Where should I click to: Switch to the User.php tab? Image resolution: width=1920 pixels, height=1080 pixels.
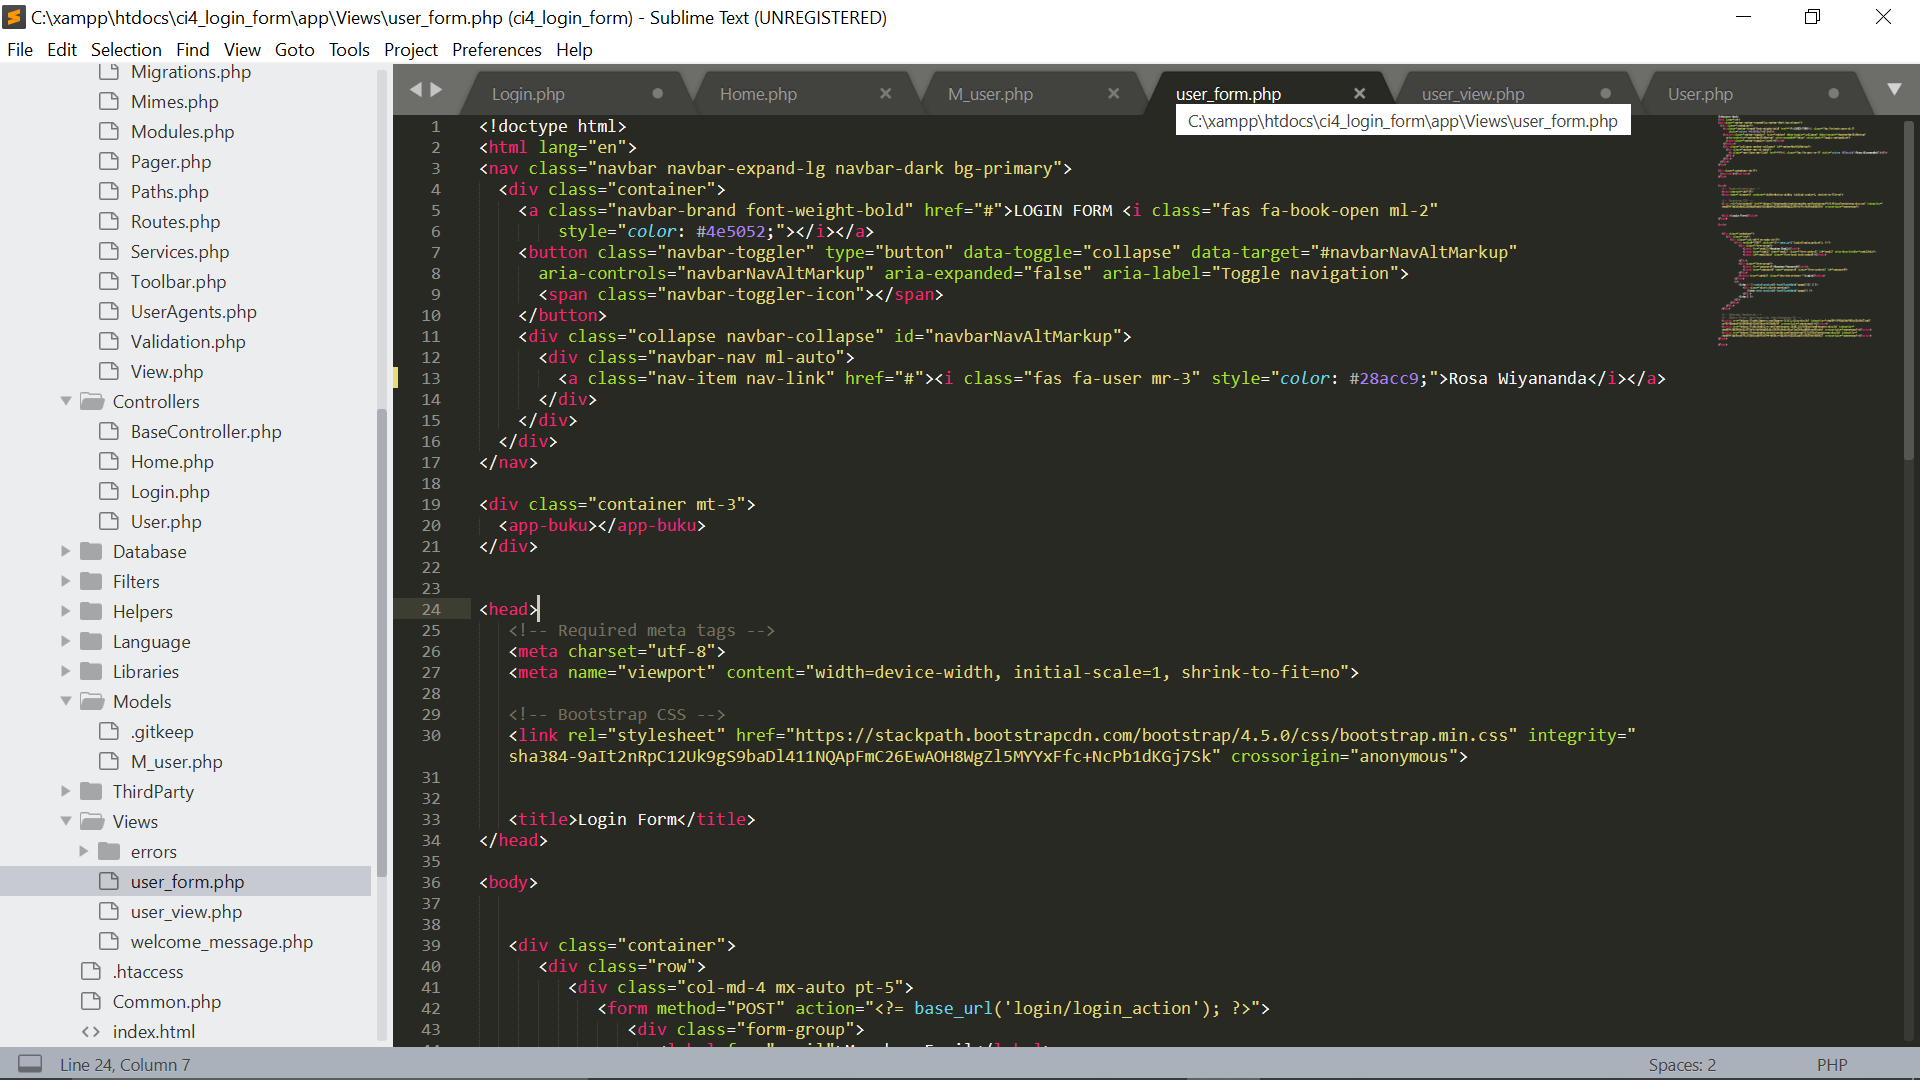click(x=1700, y=94)
